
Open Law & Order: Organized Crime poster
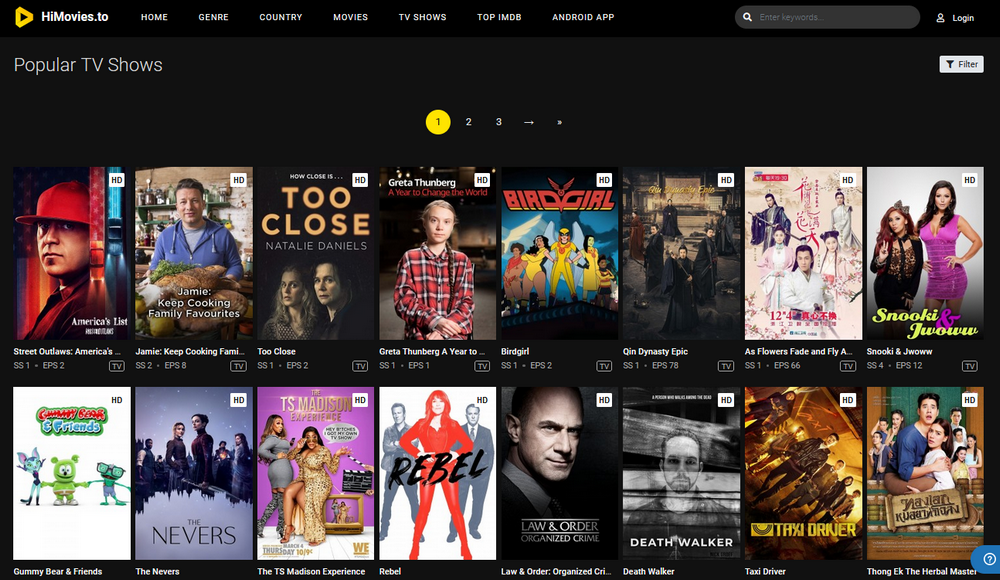coord(559,473)
